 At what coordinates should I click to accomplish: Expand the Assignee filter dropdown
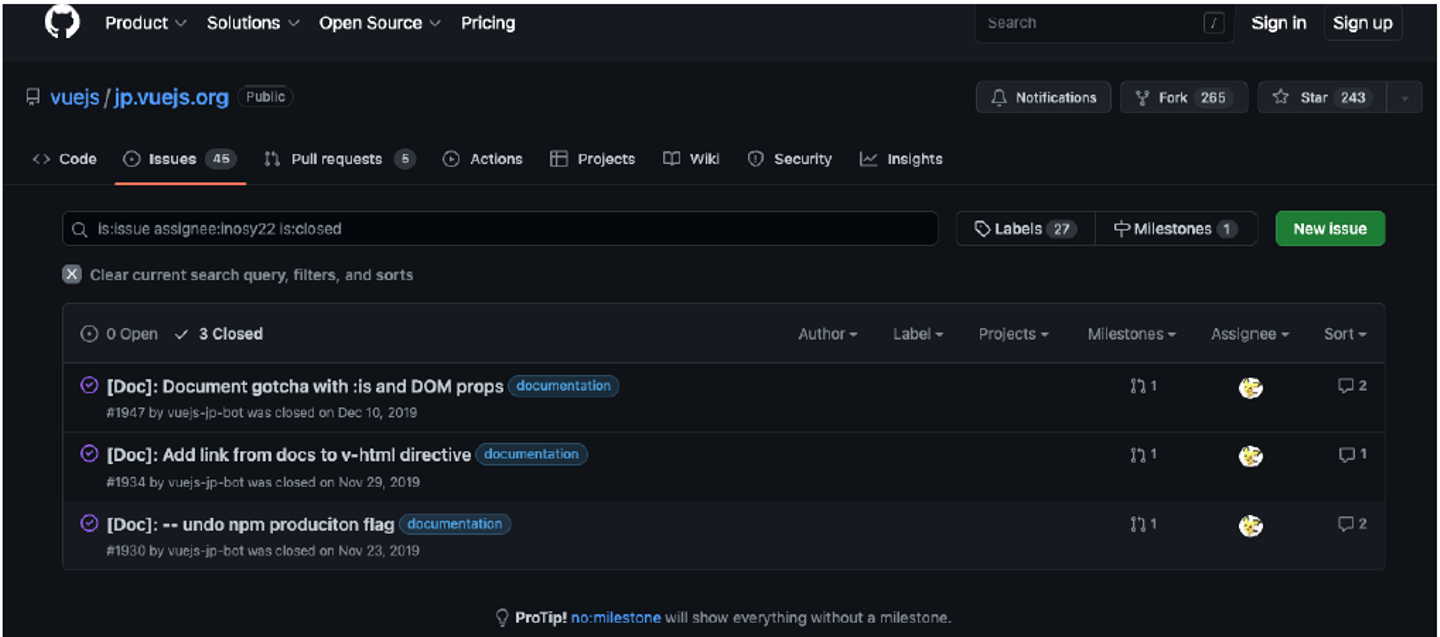[x=1249, y=334]
